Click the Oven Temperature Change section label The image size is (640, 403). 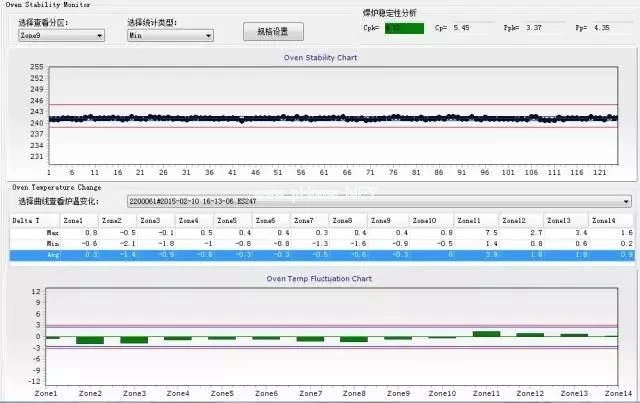pyautogui.click(x=57, y=187)
